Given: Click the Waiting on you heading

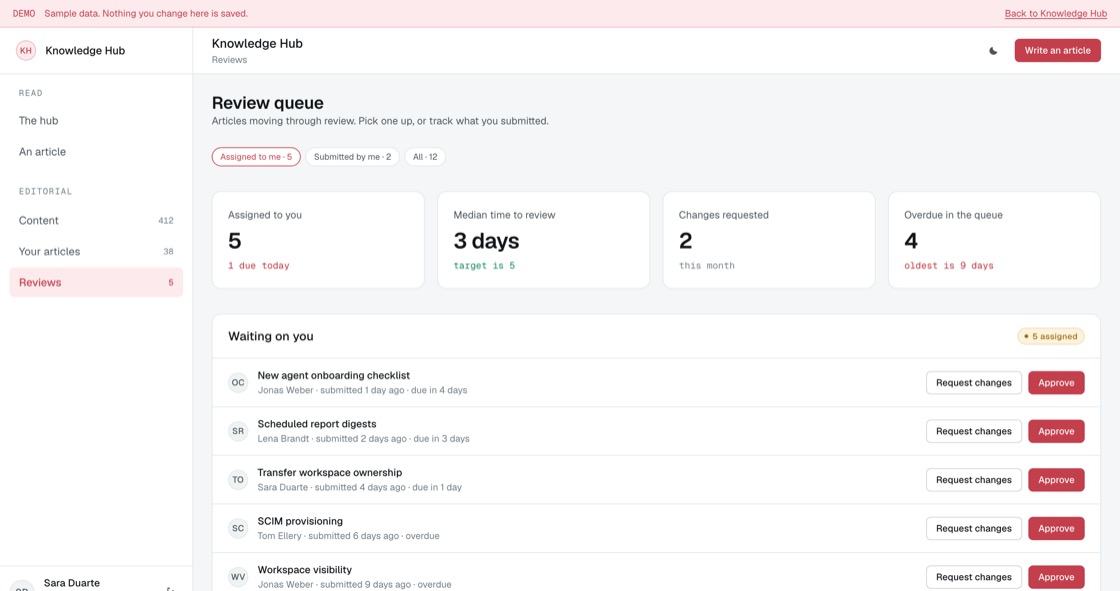Looking at the screenshot, I should [x=271, y=337].
